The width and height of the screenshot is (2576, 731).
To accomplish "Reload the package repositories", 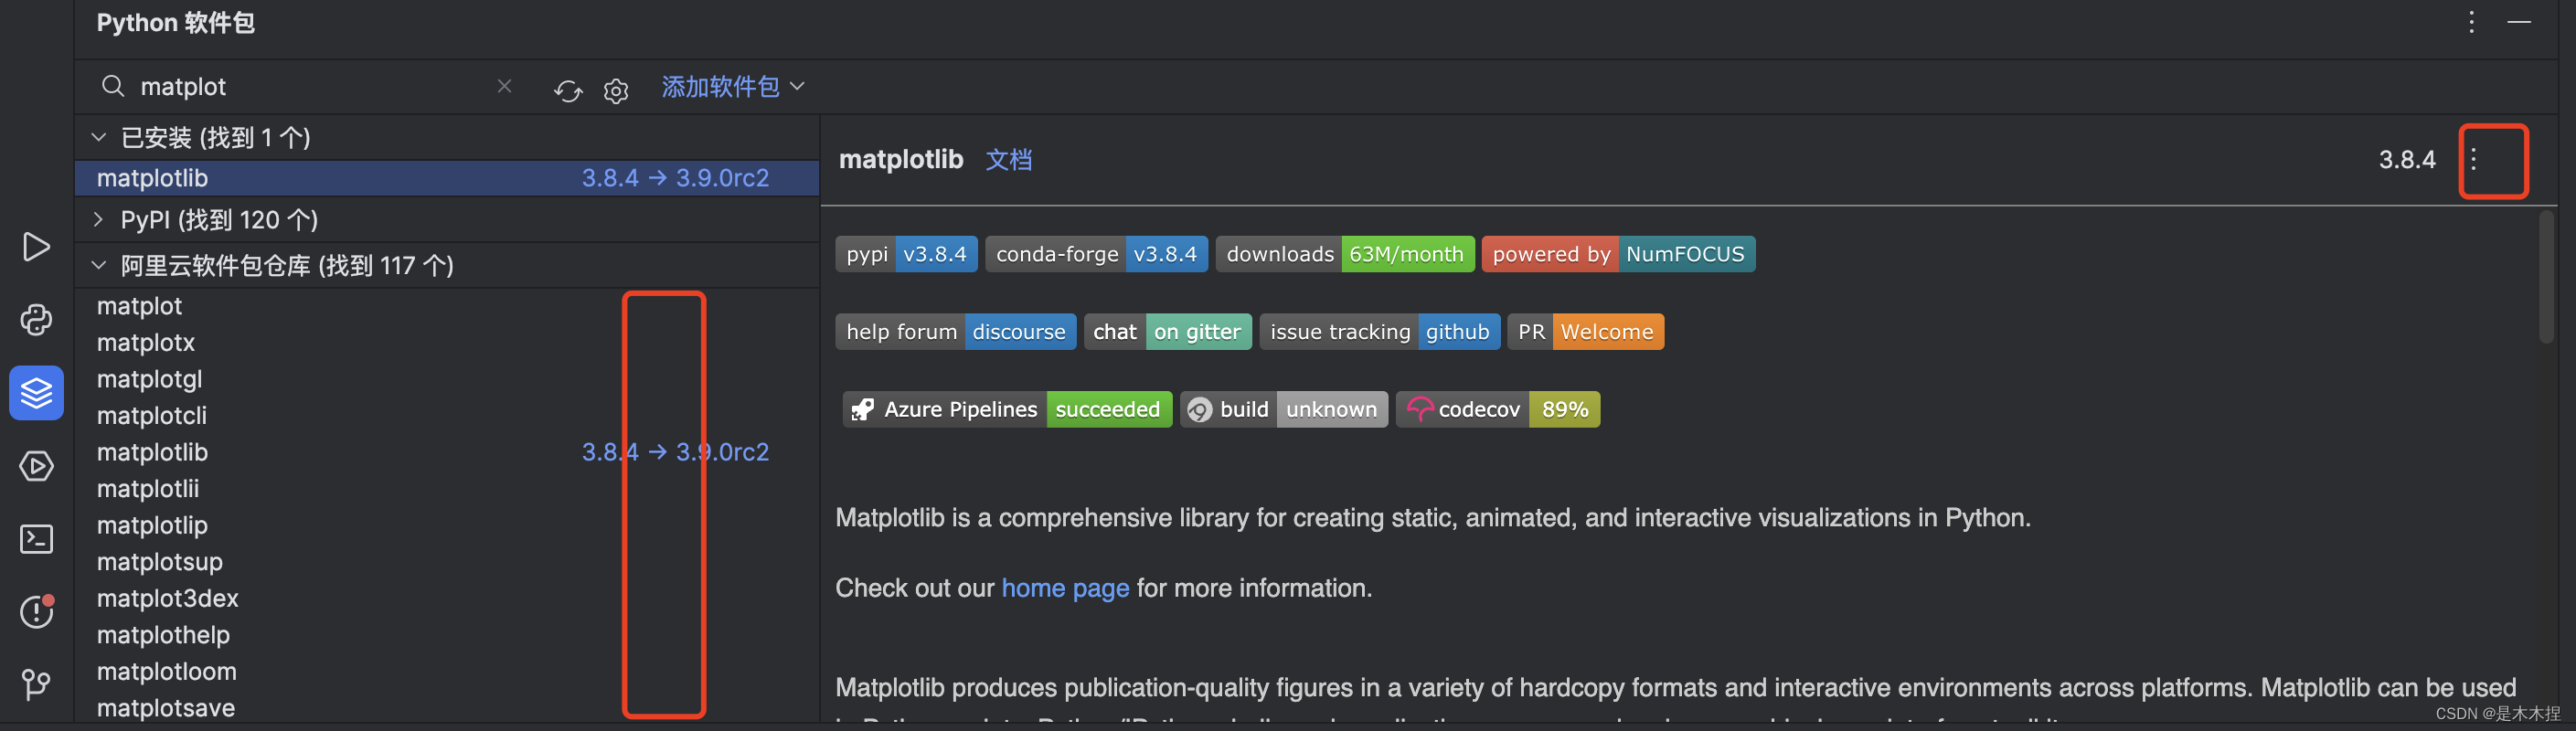I will click(x=568, y=91).
